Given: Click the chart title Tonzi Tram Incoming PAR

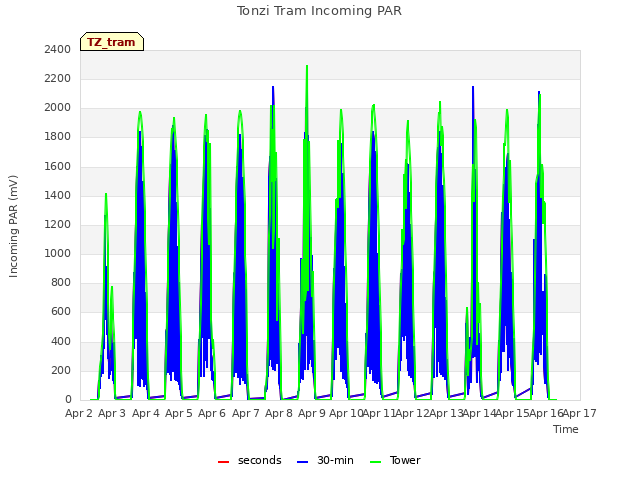Looking at the screenshot, I should [x=319, y=11].
